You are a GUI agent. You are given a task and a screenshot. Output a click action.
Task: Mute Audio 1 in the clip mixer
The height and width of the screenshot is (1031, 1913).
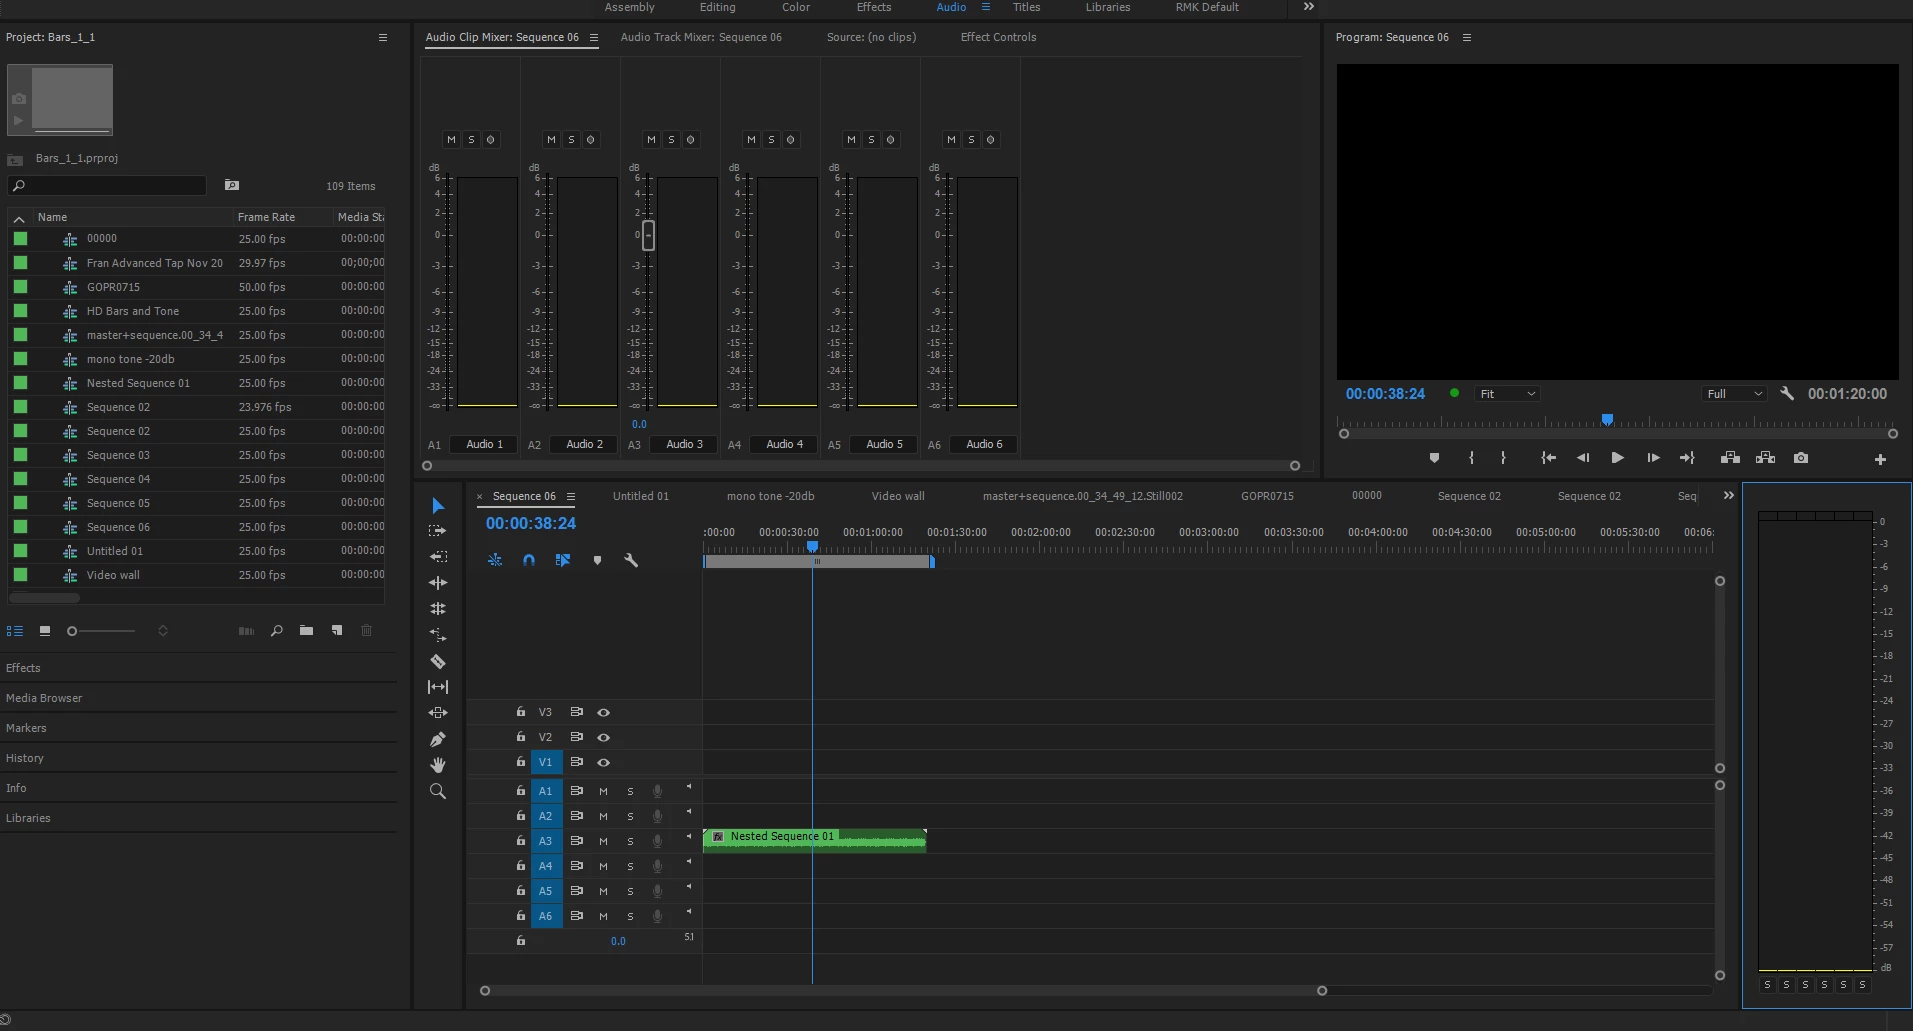(x=451, y=139)
